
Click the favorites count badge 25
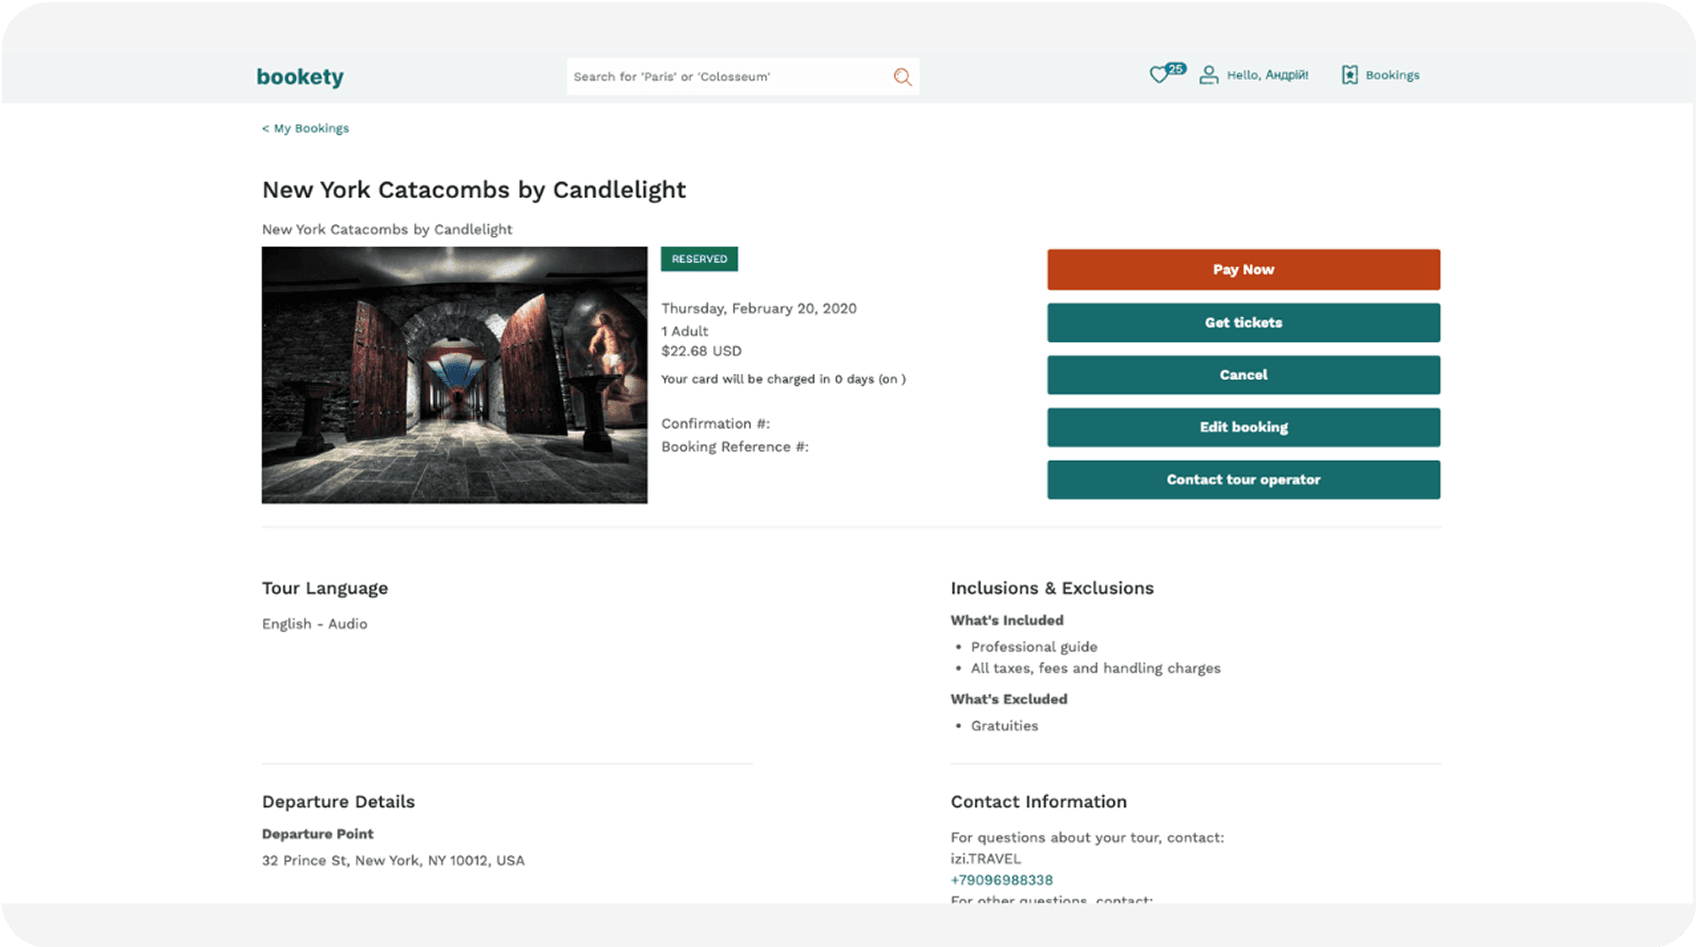pos(1175,69)
